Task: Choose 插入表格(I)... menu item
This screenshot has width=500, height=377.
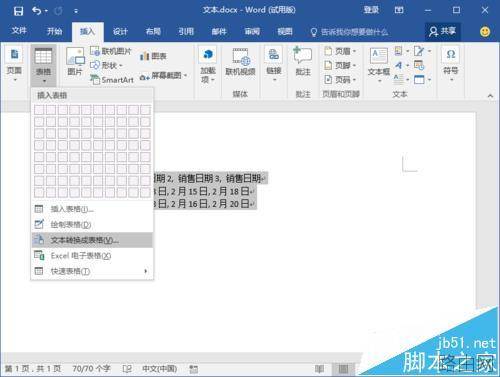Action: point(92,209)
